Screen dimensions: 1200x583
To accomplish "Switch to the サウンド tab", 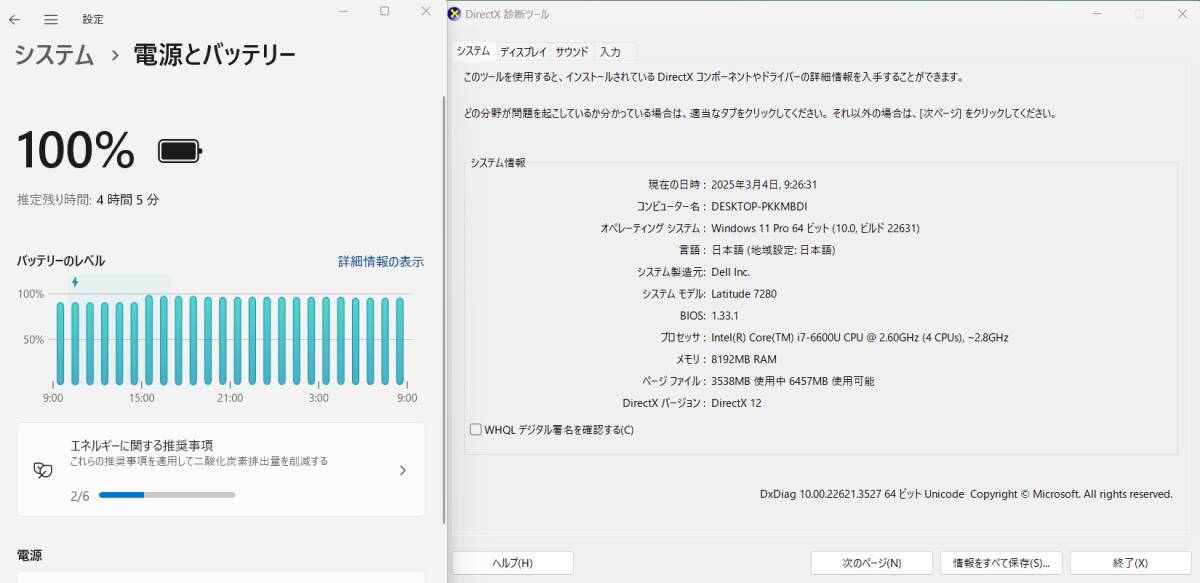I will tap(572, 52).
